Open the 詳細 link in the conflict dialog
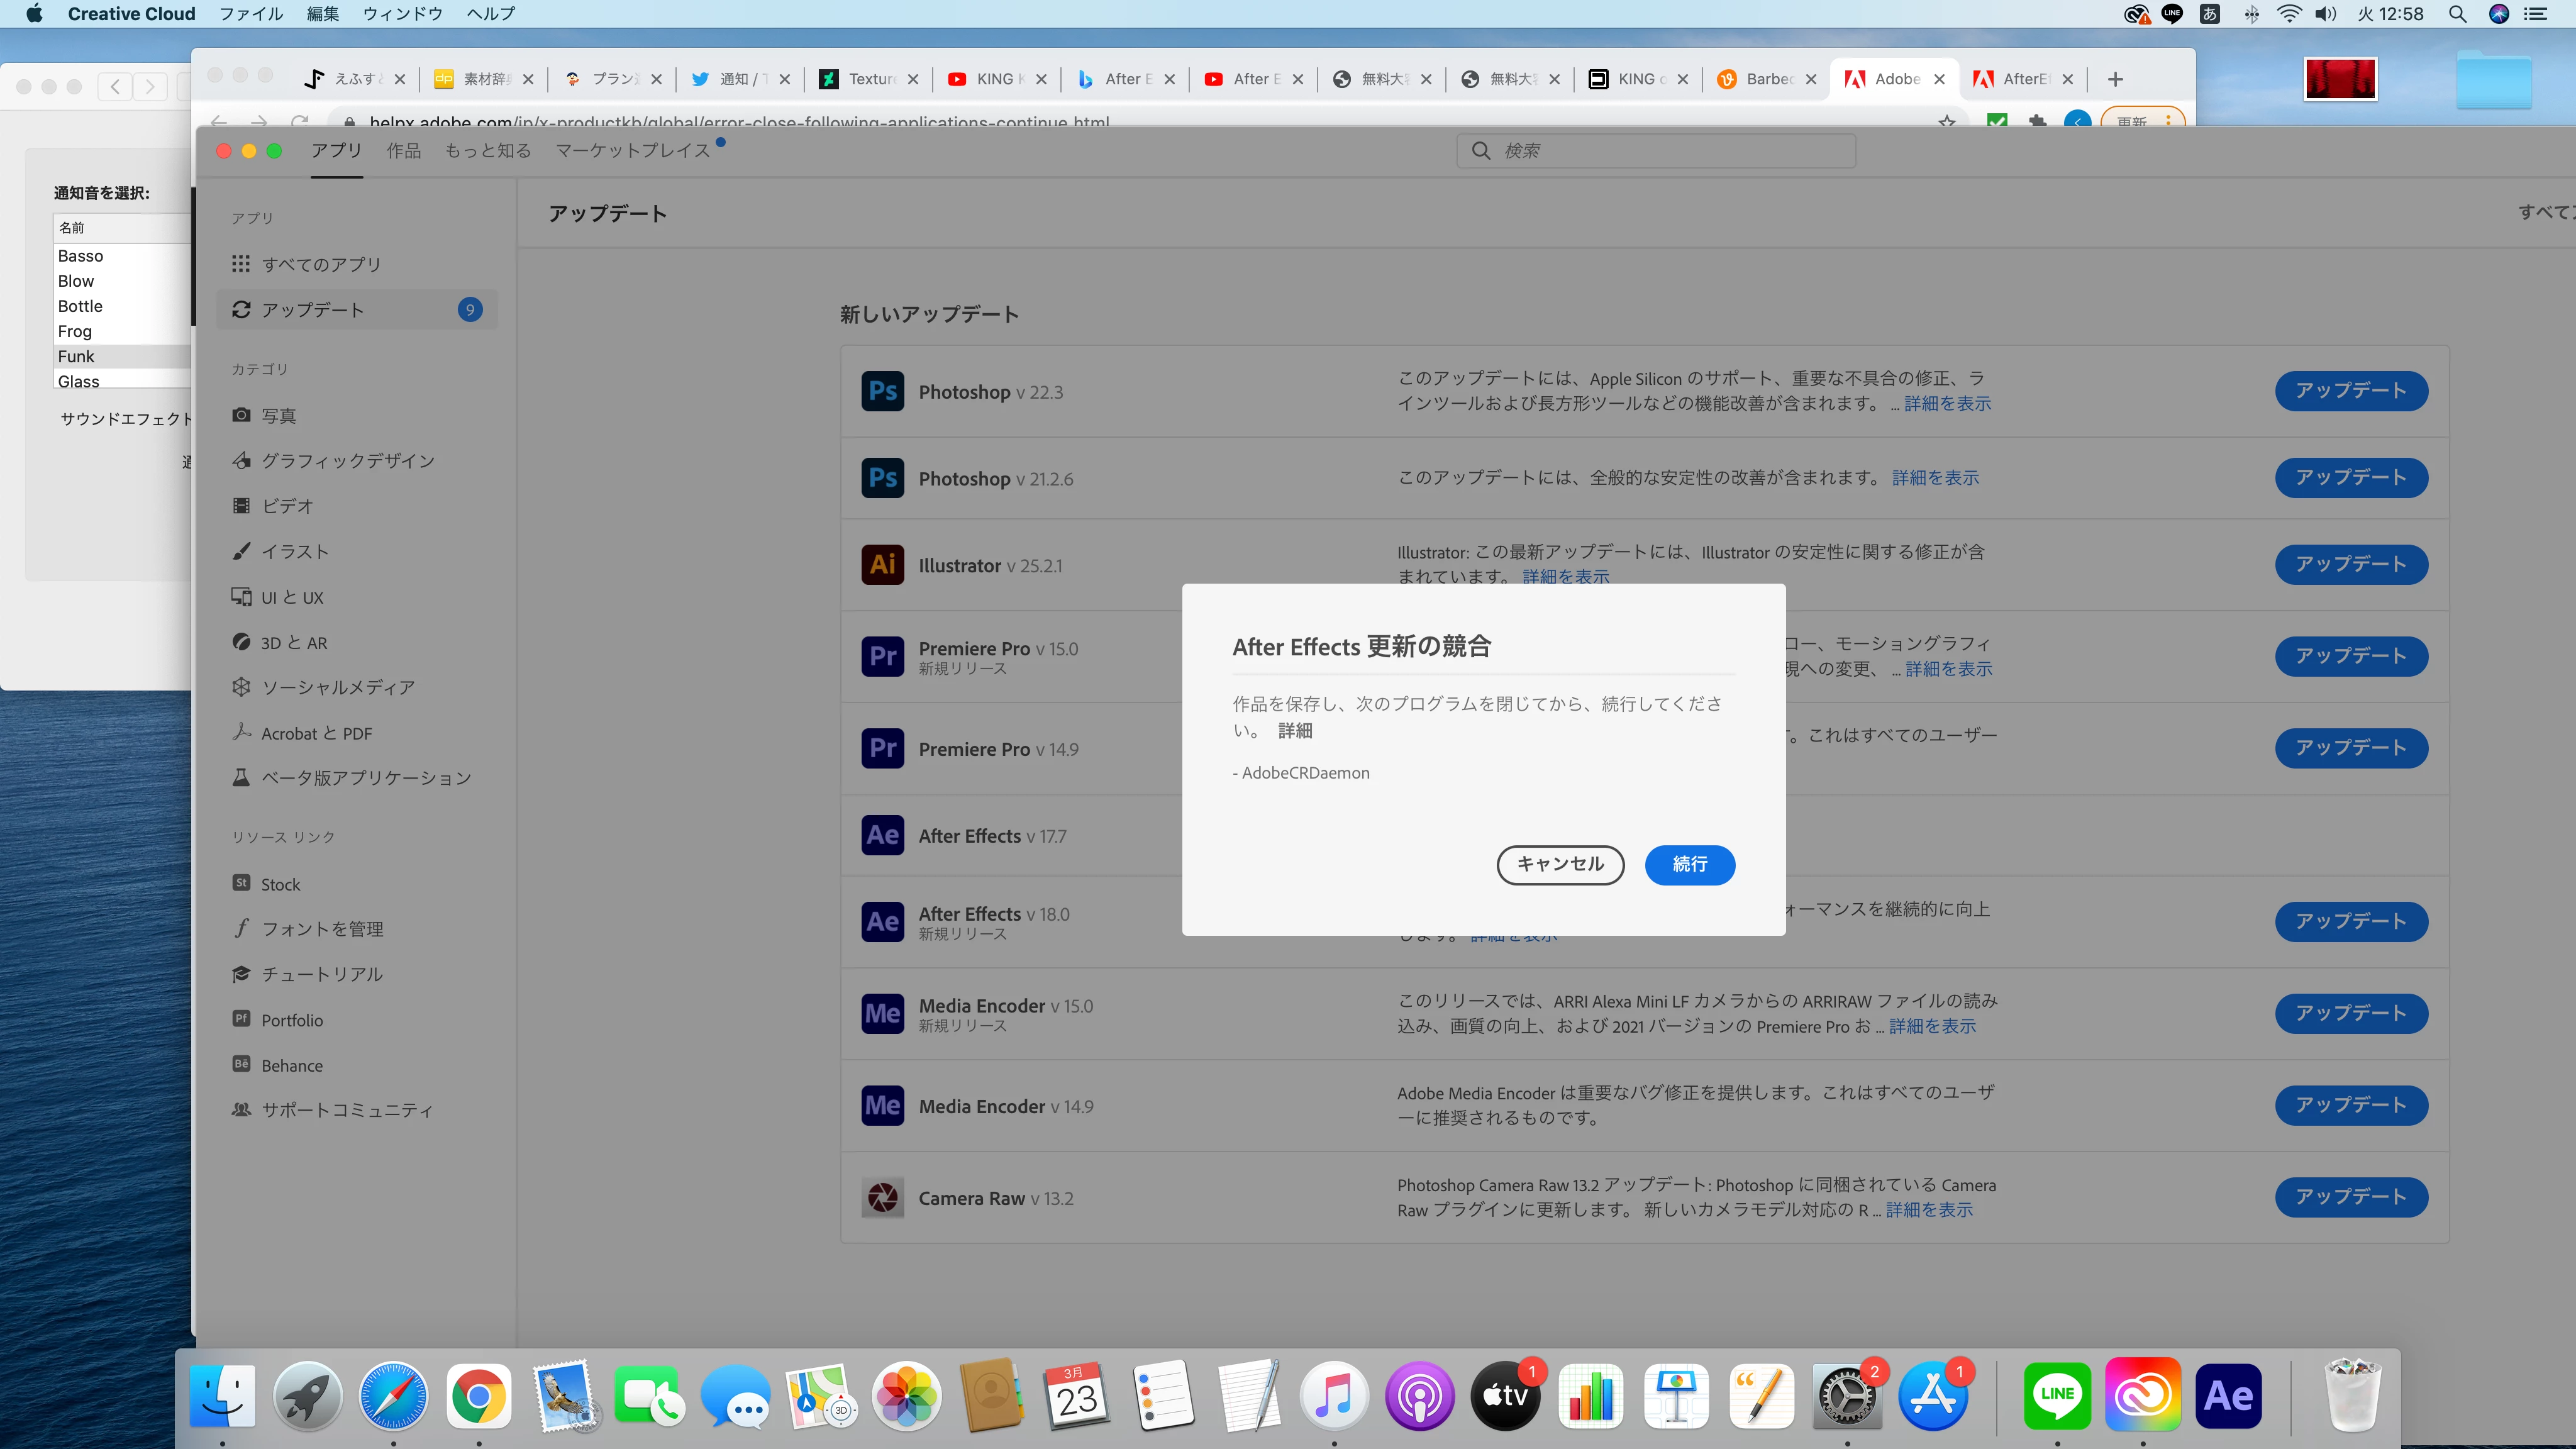2576x1449 pixels. [1295, 731]
